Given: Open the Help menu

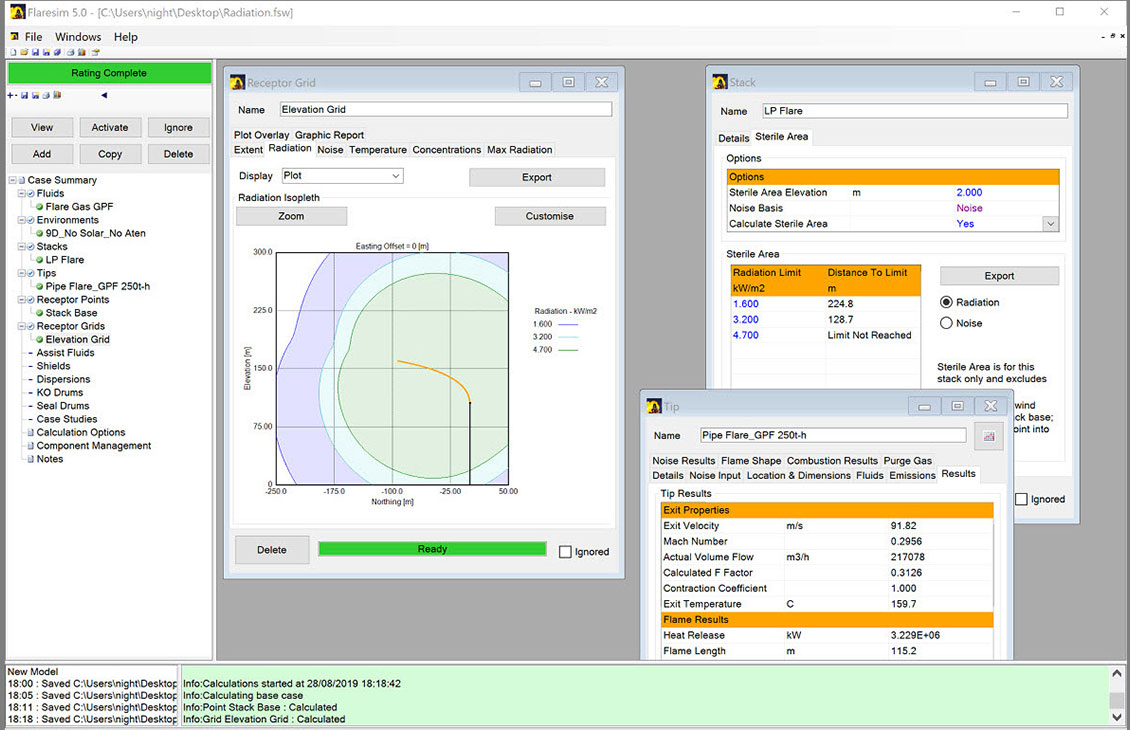Looking at the screenshot, I should 125,37.
